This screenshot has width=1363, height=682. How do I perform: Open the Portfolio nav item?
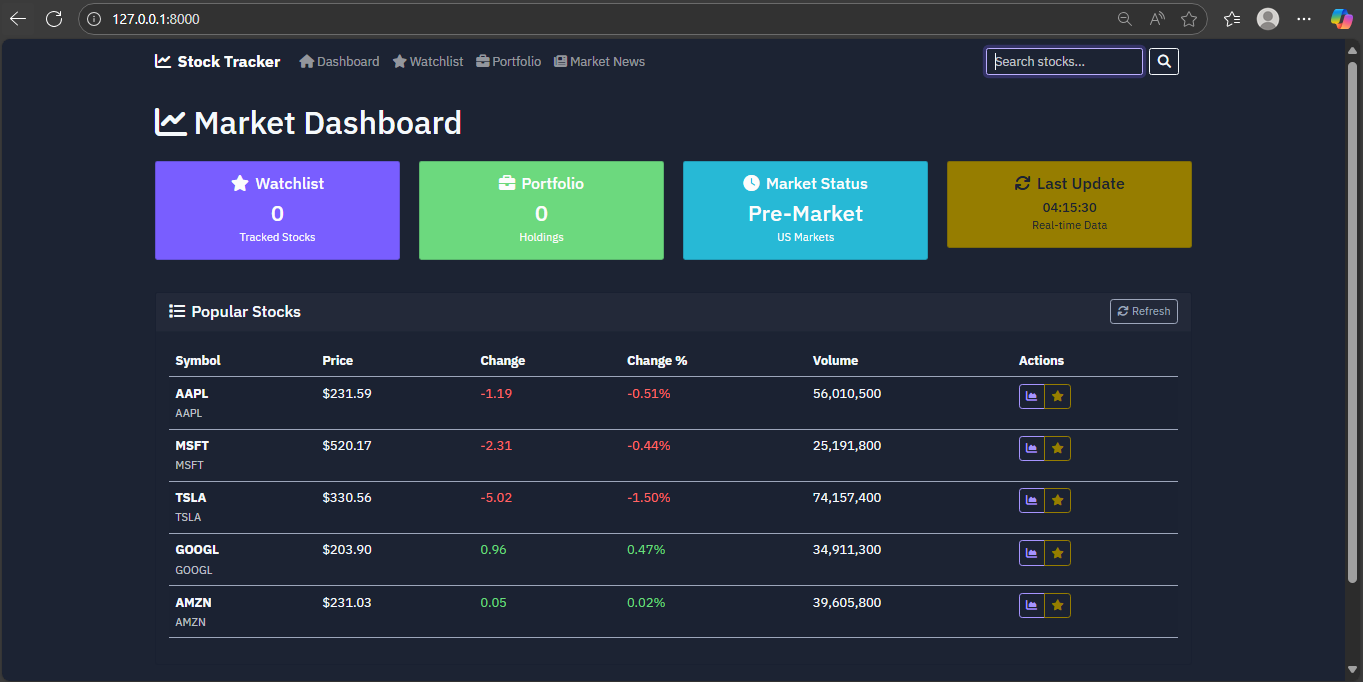[509, 62]
